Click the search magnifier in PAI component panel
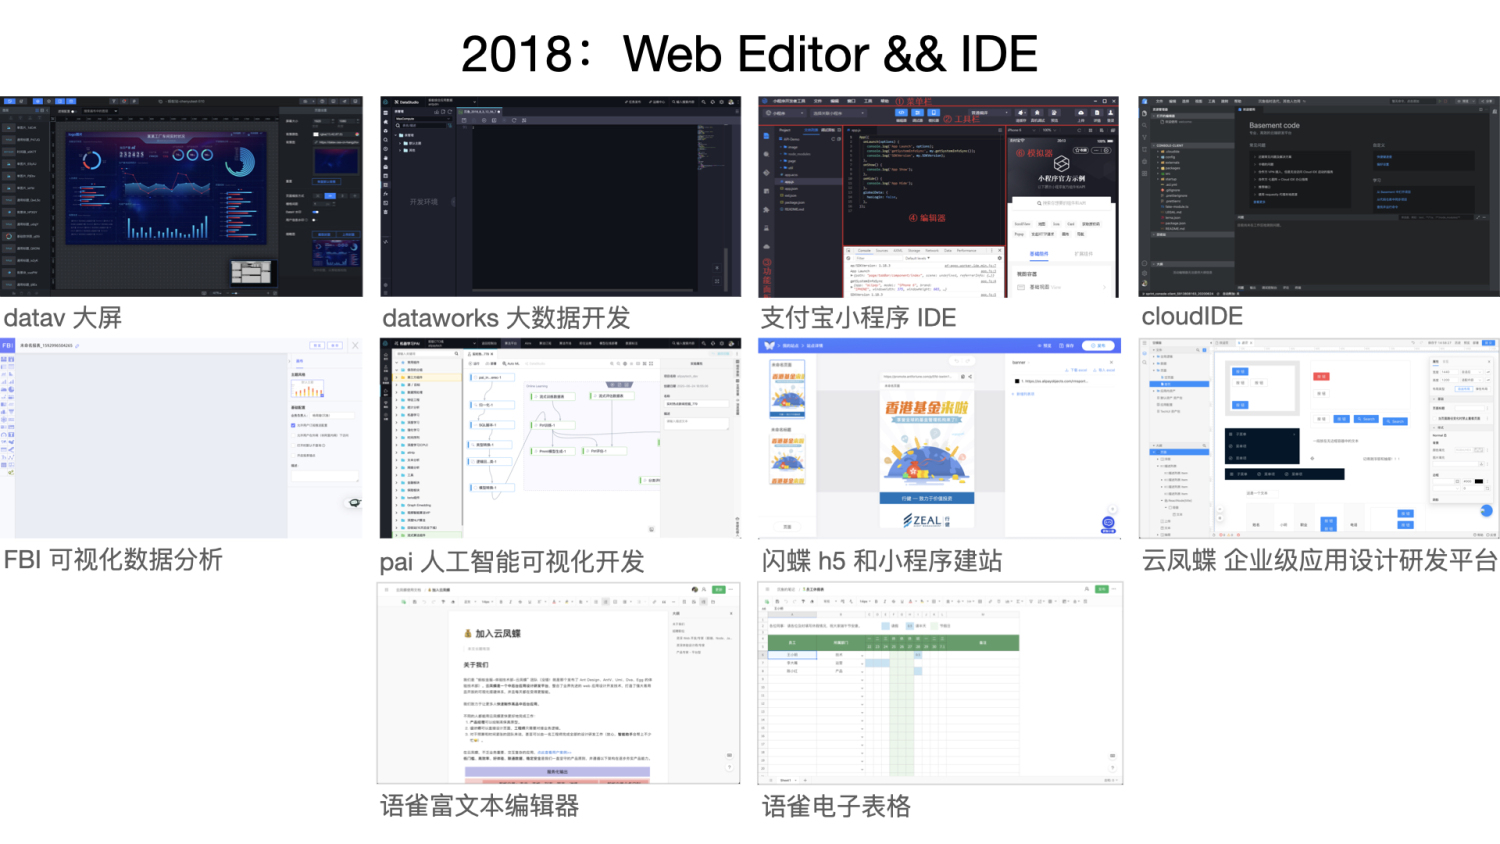 (x=456, y=353)
